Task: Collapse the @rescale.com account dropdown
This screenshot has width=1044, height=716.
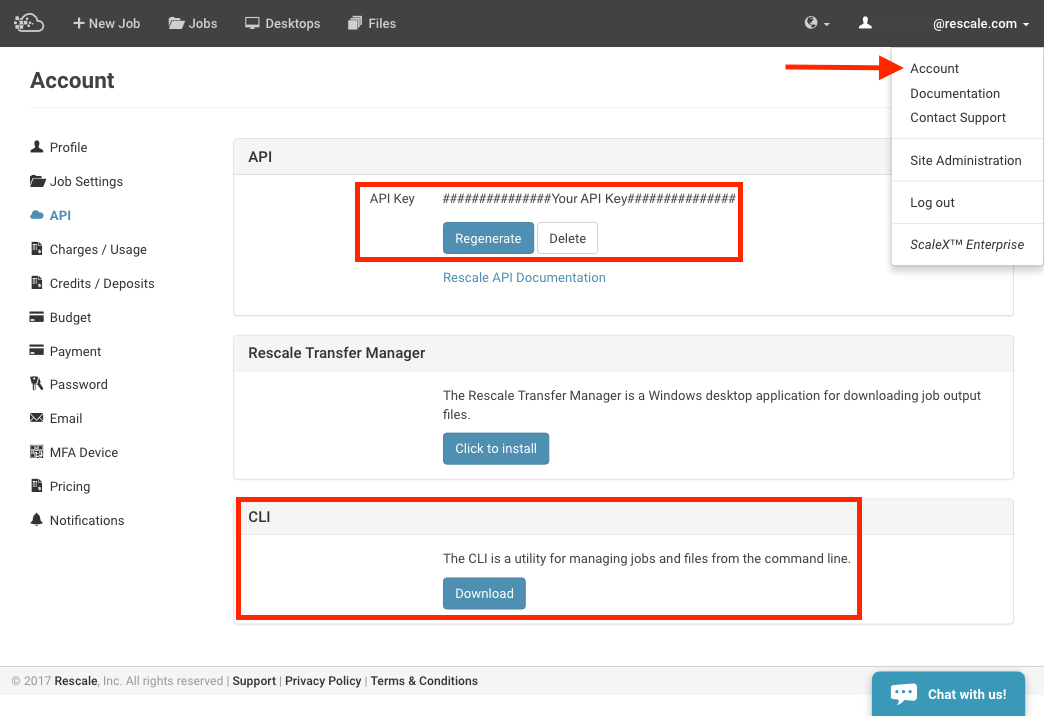Action: click(981, 24)
